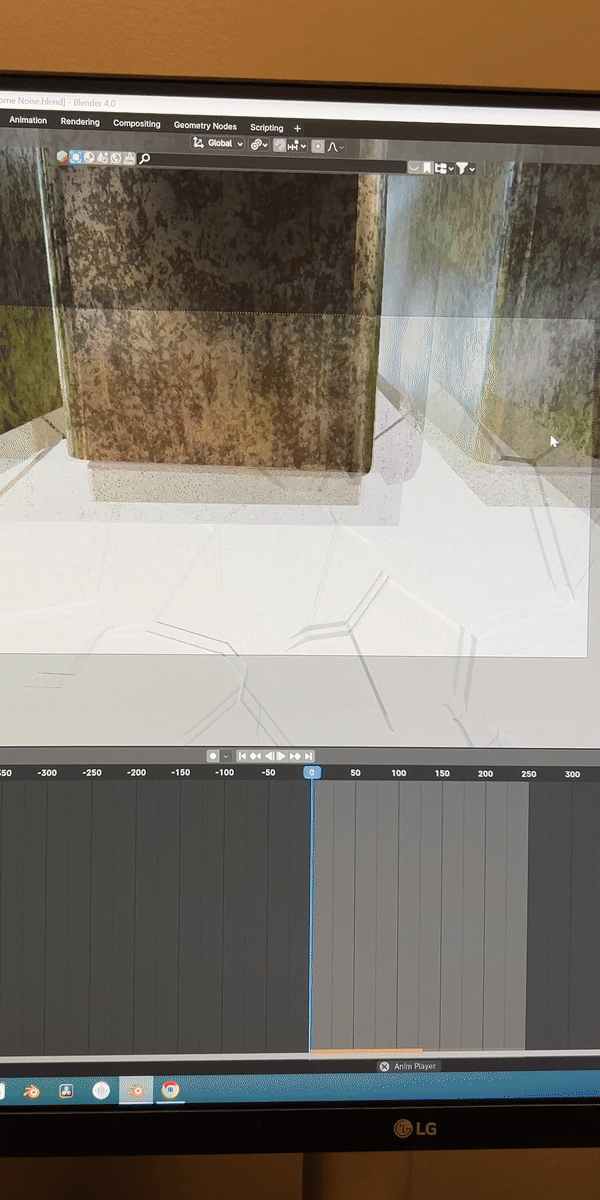Open the proportional editing falloff dropdown
The image size is (600, 1200).
click(335, 147)
